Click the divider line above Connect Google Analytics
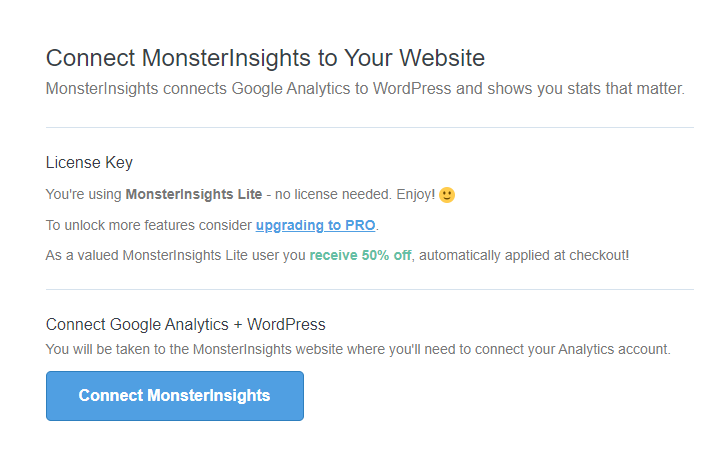This screenshot has width=719, height=458. pyautogui.click(x=370, y=289)
